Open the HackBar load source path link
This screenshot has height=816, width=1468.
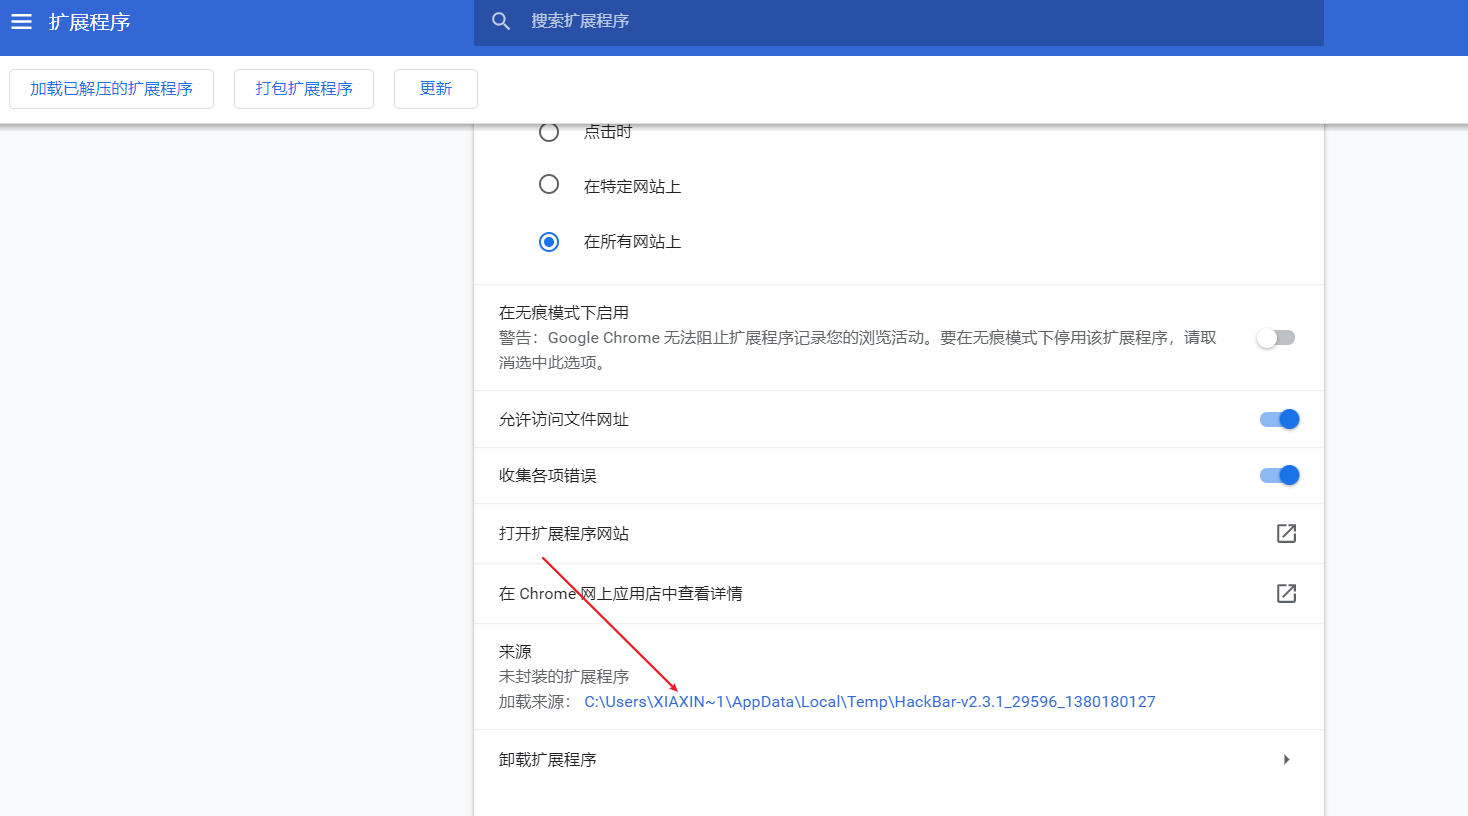(870, 702)
